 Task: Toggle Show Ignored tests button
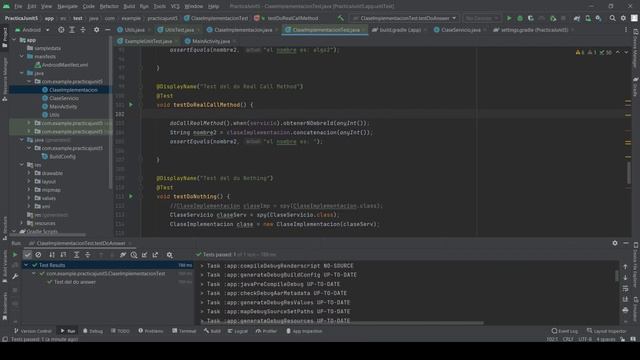click(x=38, y=255)
